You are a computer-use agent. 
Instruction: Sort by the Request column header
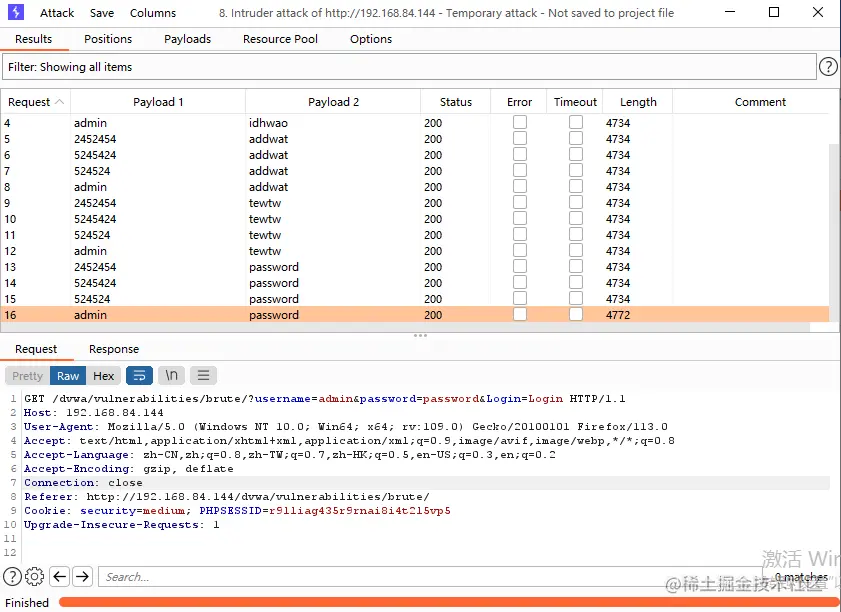pyautogui.click(x=35, y=102)
